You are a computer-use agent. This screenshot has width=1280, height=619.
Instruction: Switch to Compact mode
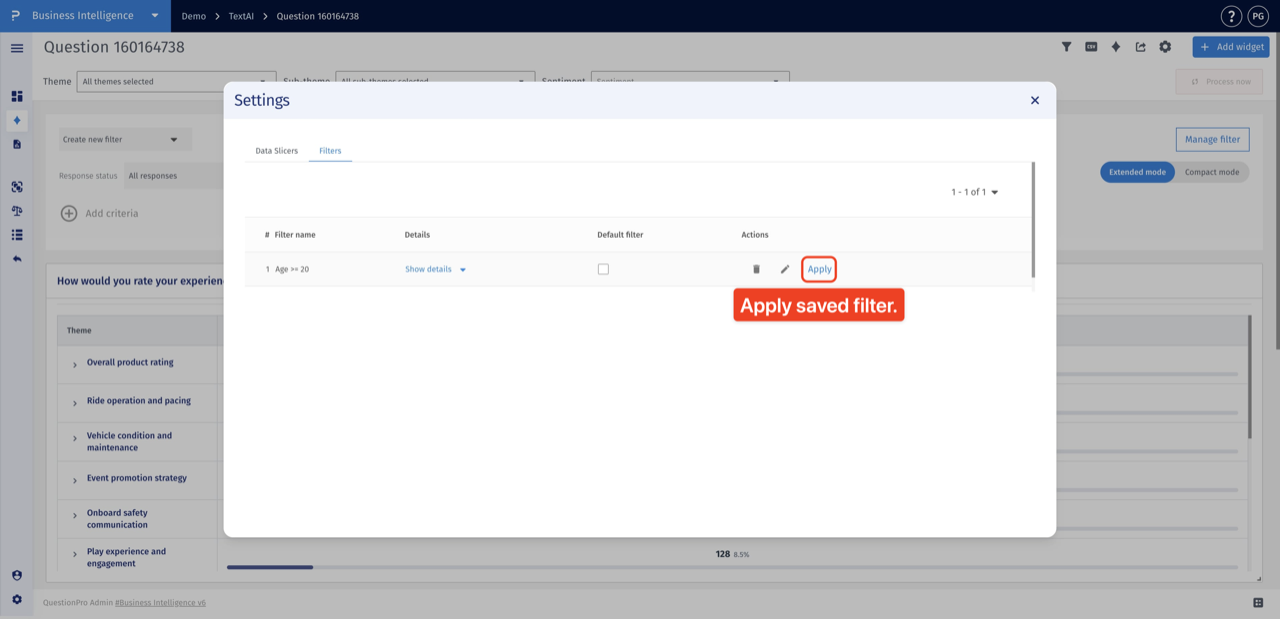pos(1212,172)
